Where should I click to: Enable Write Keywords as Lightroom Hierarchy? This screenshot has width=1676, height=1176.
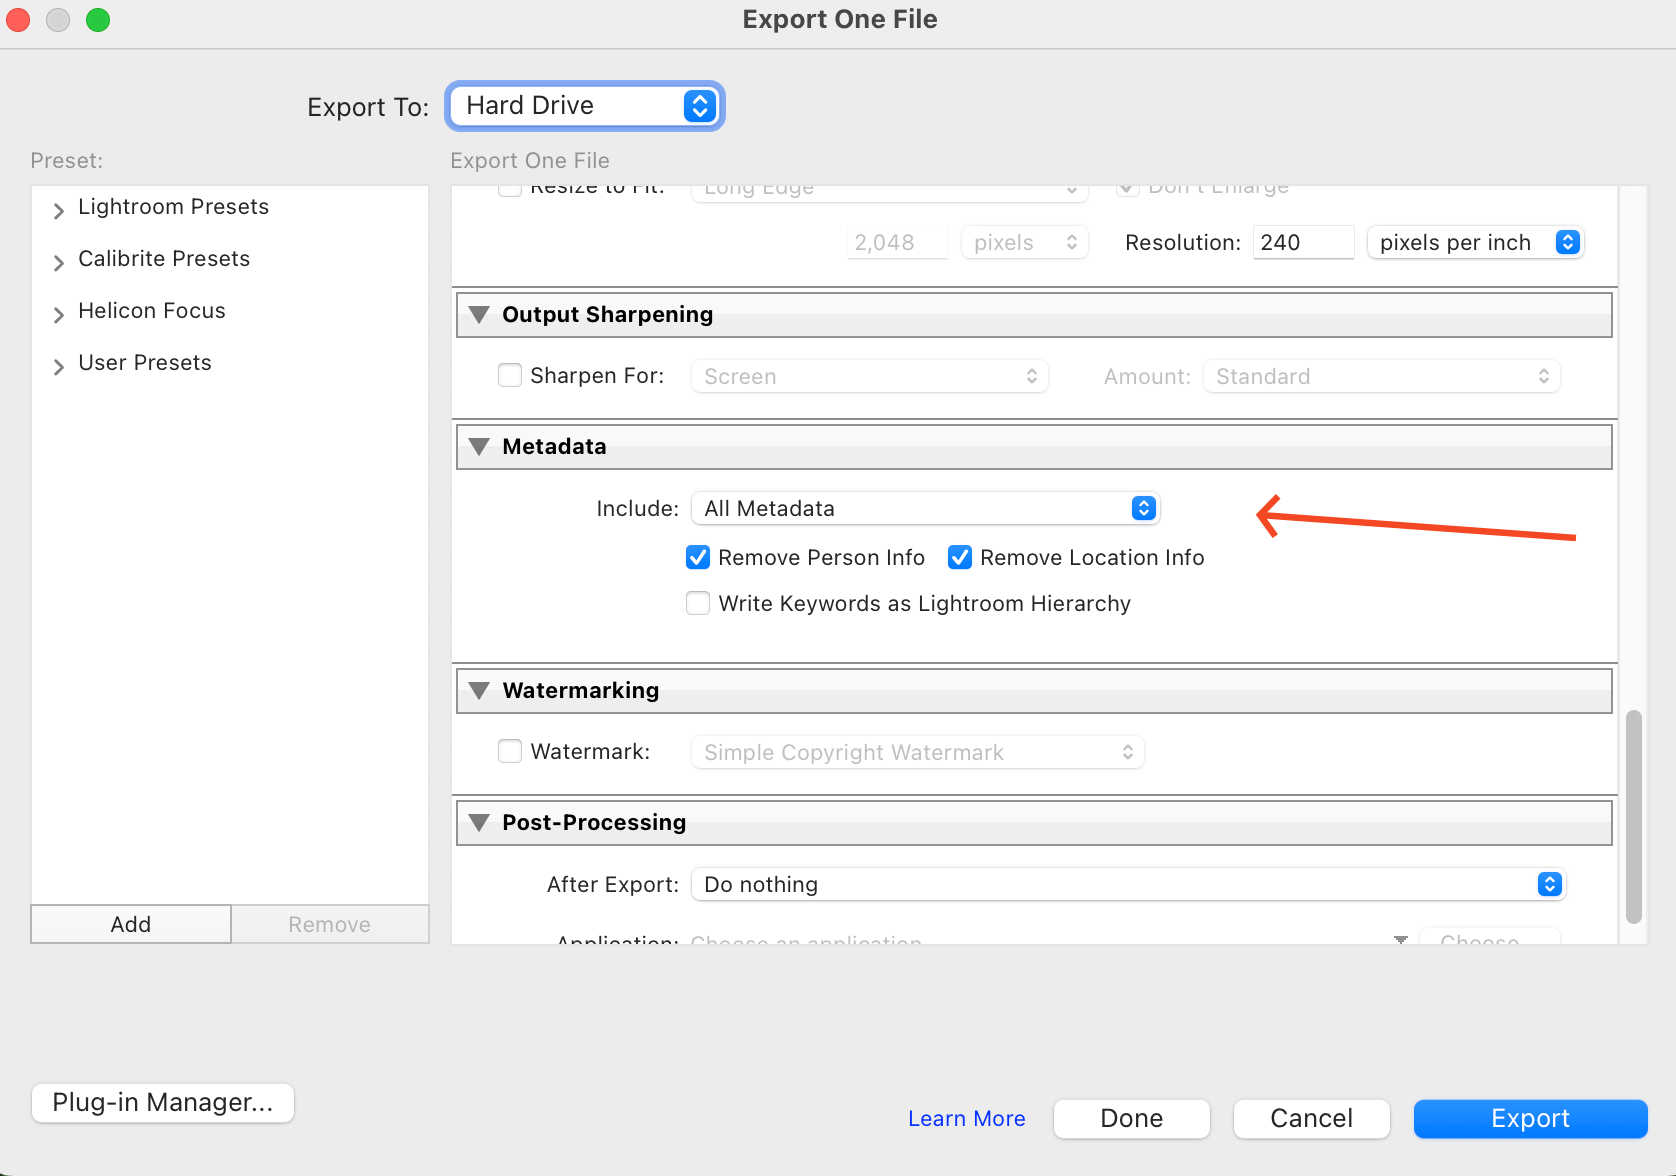(x=698, y=604)
